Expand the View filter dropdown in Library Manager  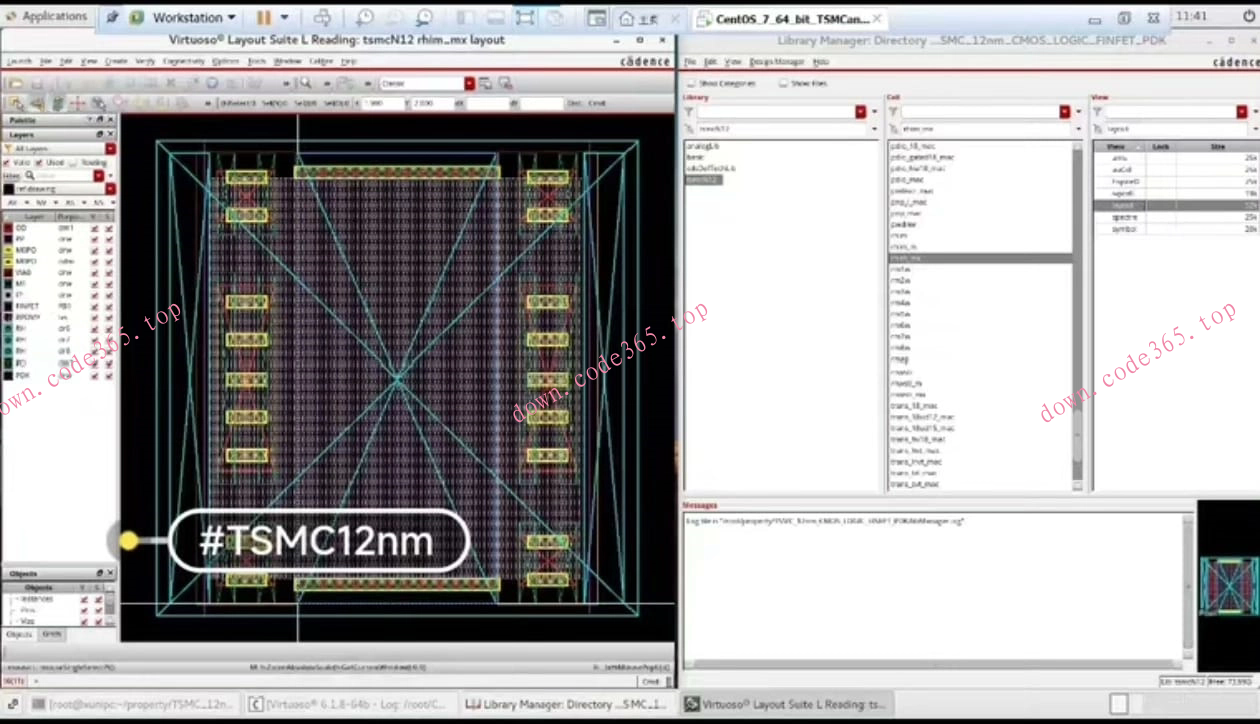click(x=1241, y=112)
